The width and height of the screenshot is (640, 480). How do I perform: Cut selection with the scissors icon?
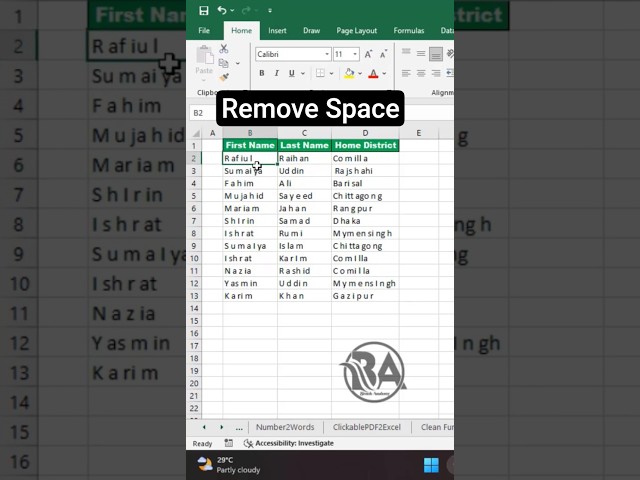point(224,49)
